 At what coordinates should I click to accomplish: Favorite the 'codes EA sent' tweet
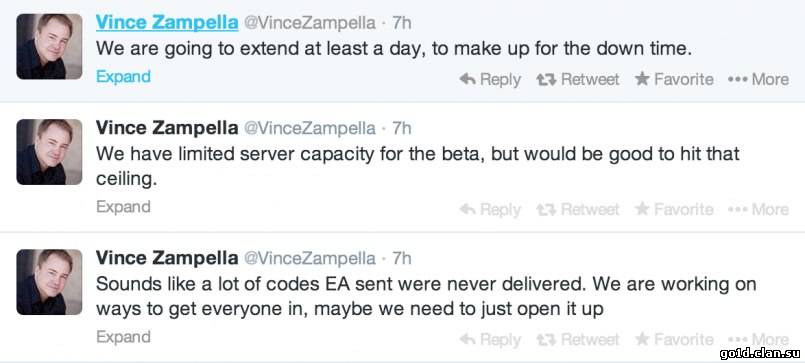click(x=674, y=339)
